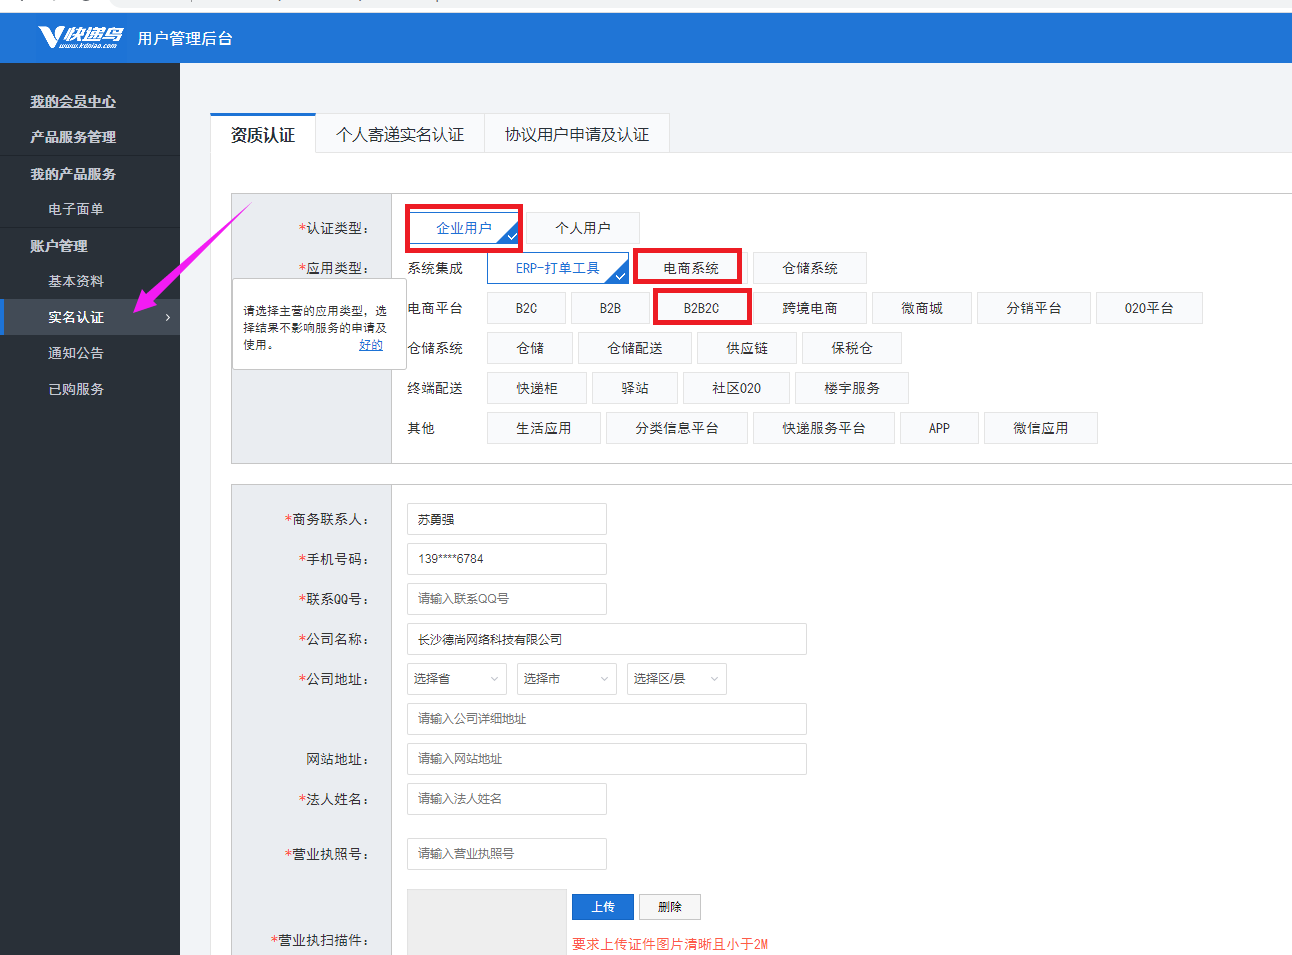Select 供应链 option
1292x955 pixels.
click(747, 348)
